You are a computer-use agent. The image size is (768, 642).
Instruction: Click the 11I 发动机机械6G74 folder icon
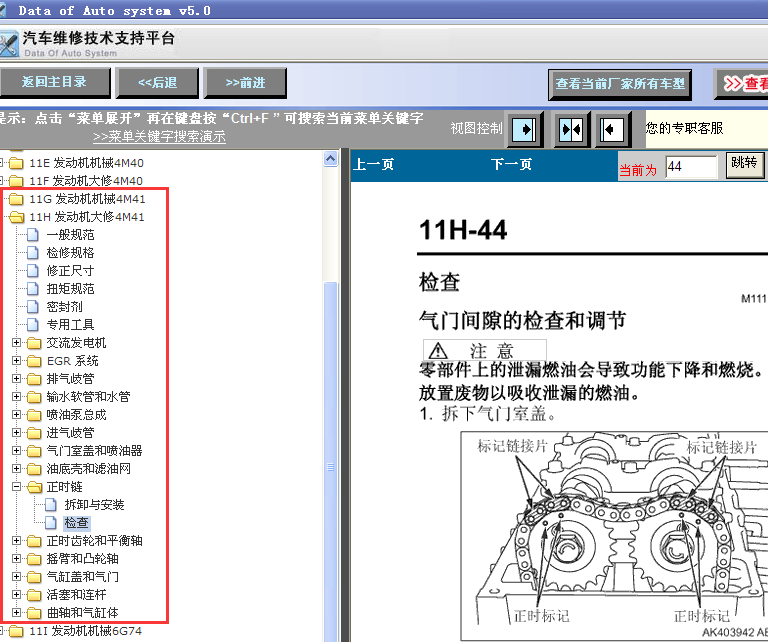[16, 631]
